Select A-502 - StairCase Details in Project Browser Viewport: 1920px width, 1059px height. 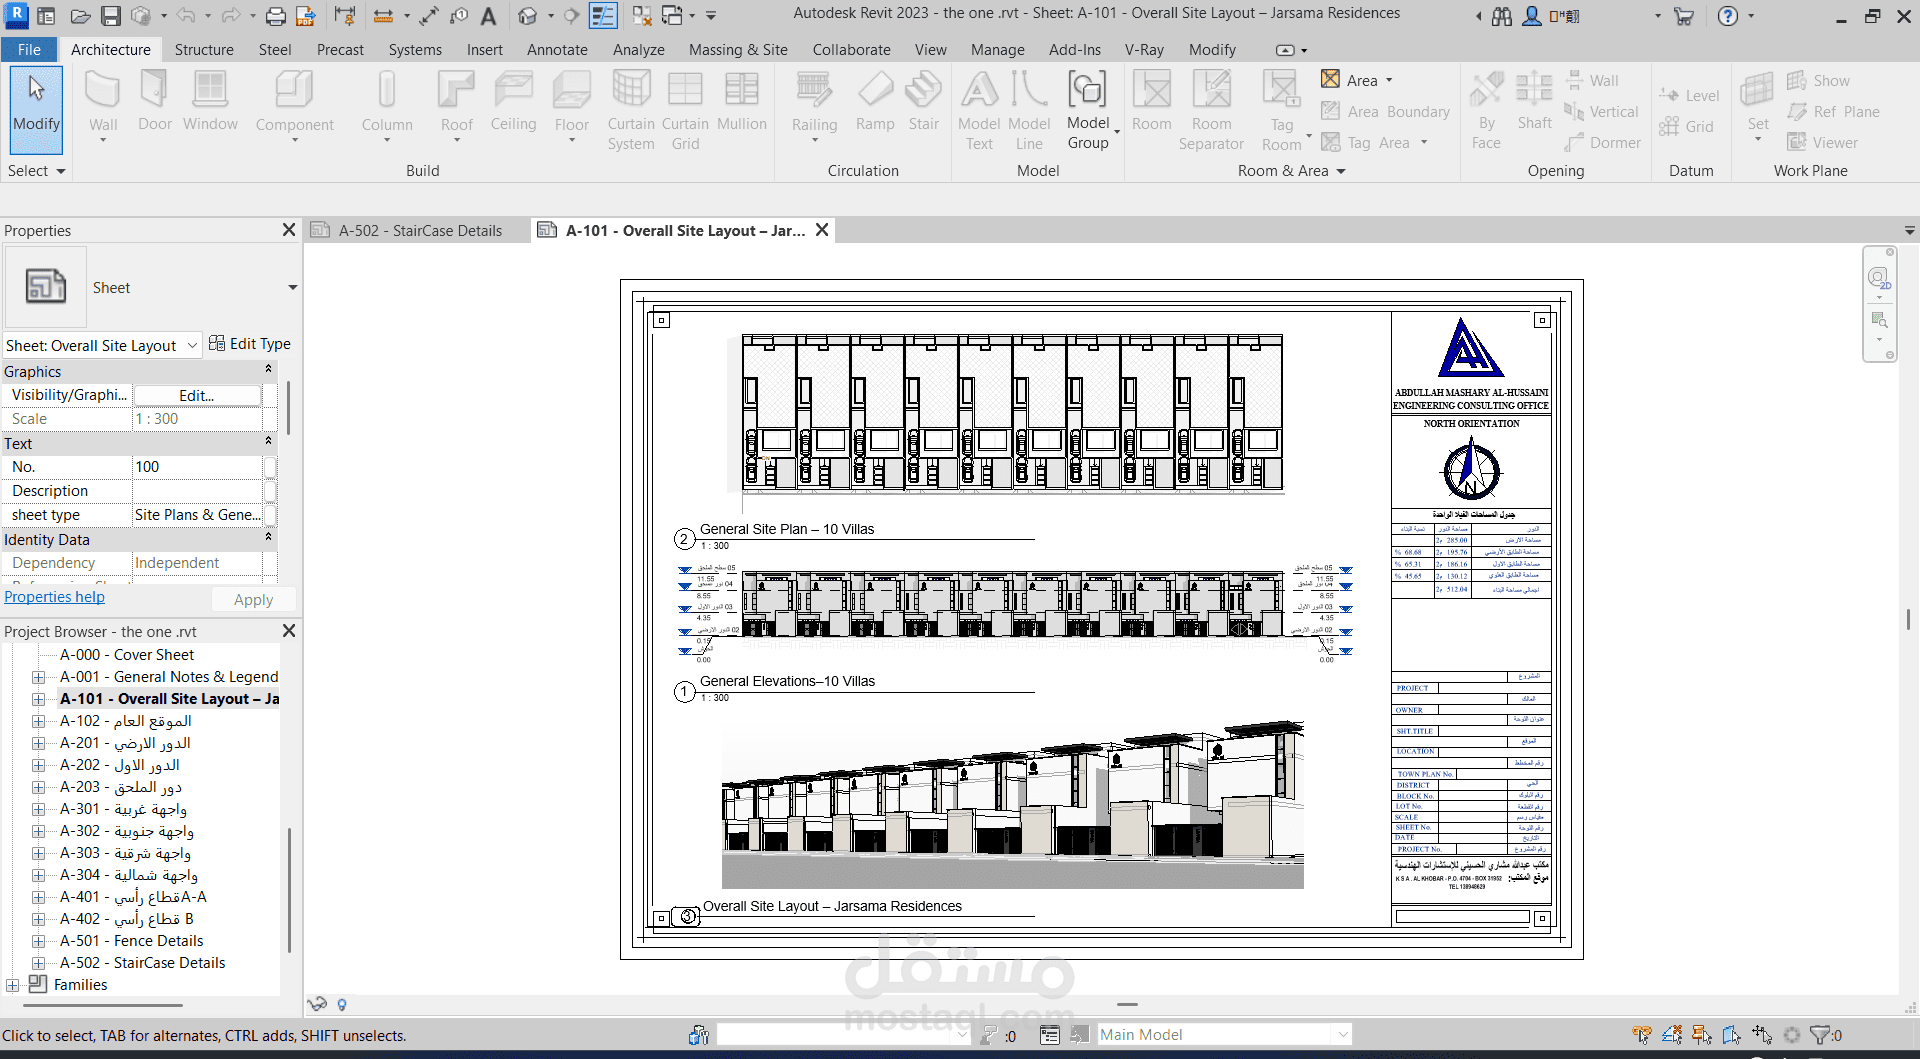pos(143,963)
